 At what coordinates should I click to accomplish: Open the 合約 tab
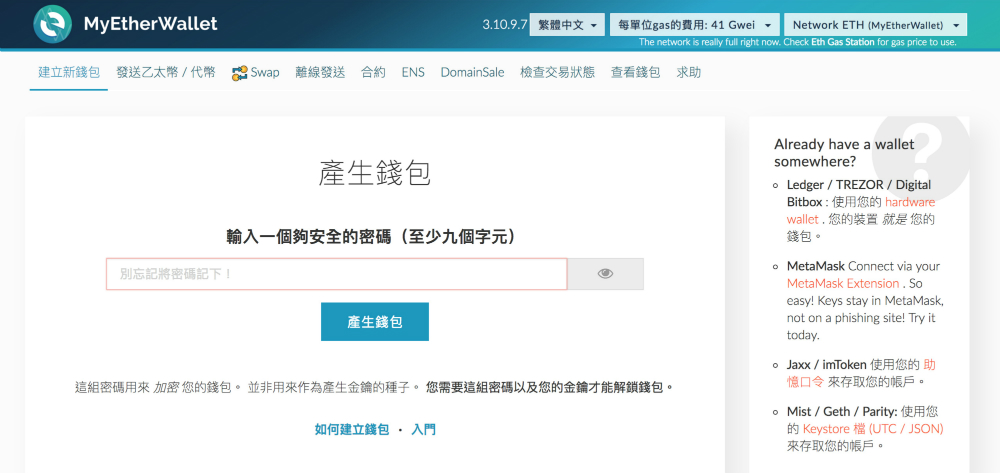coord(374,73)
